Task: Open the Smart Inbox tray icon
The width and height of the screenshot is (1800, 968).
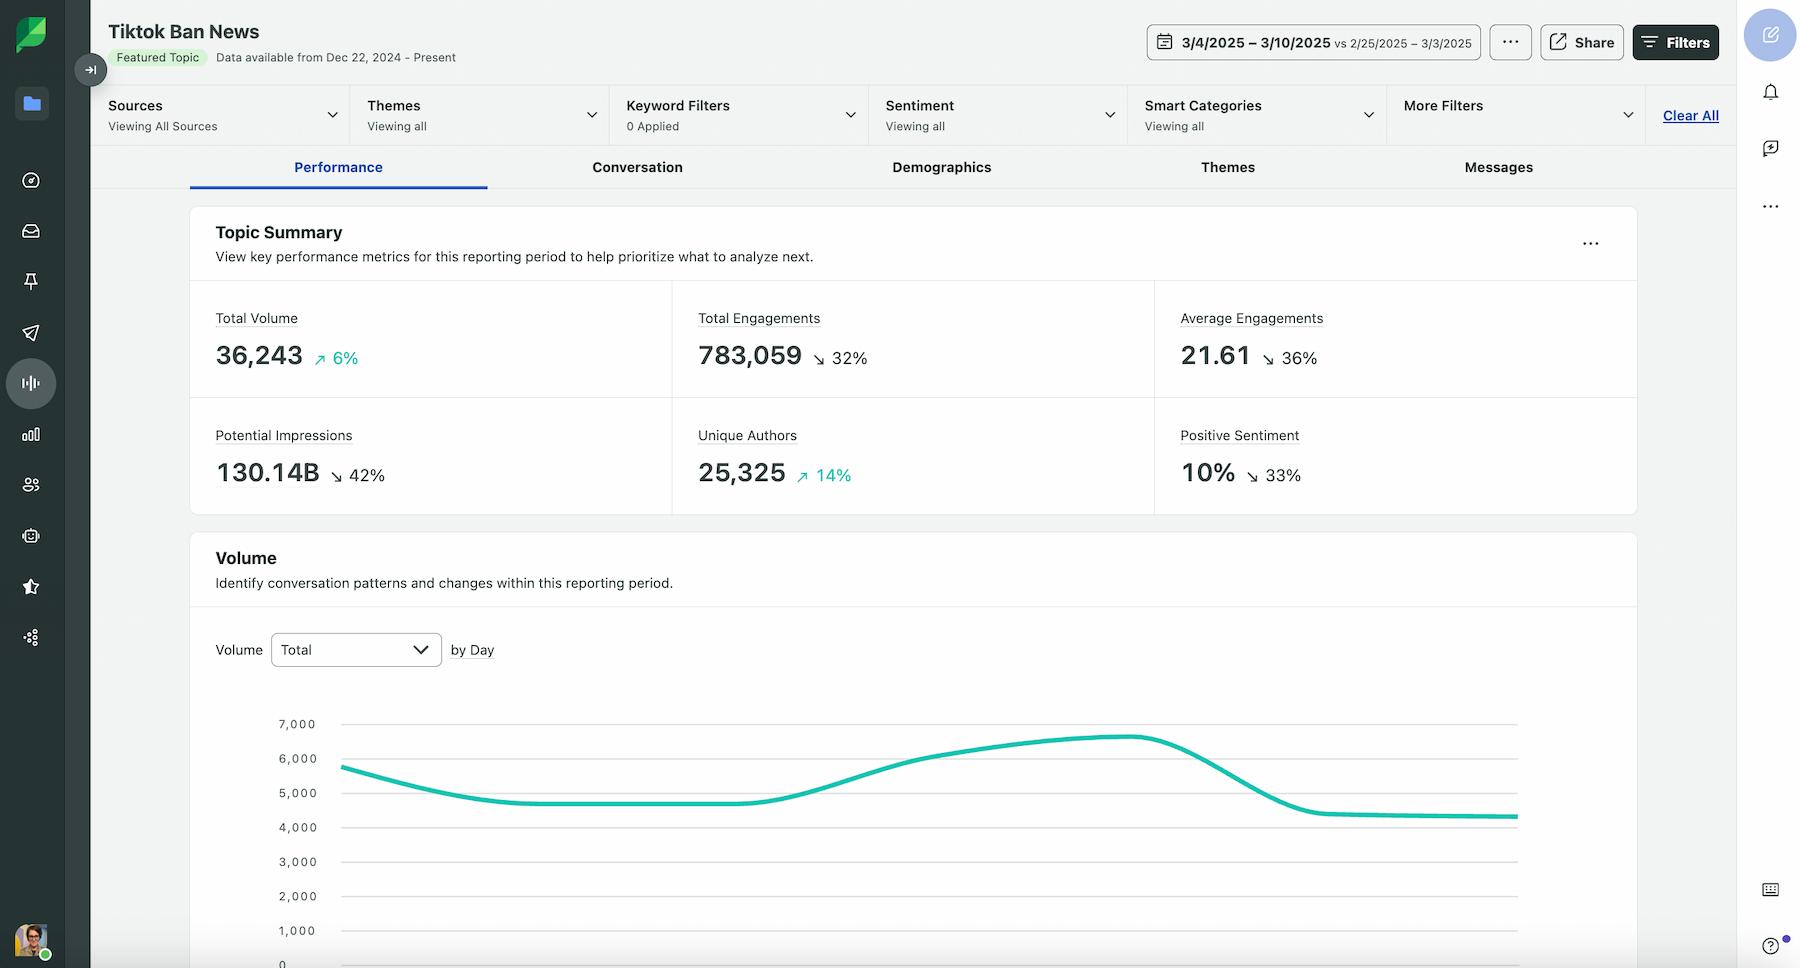Action: point(31,231)
